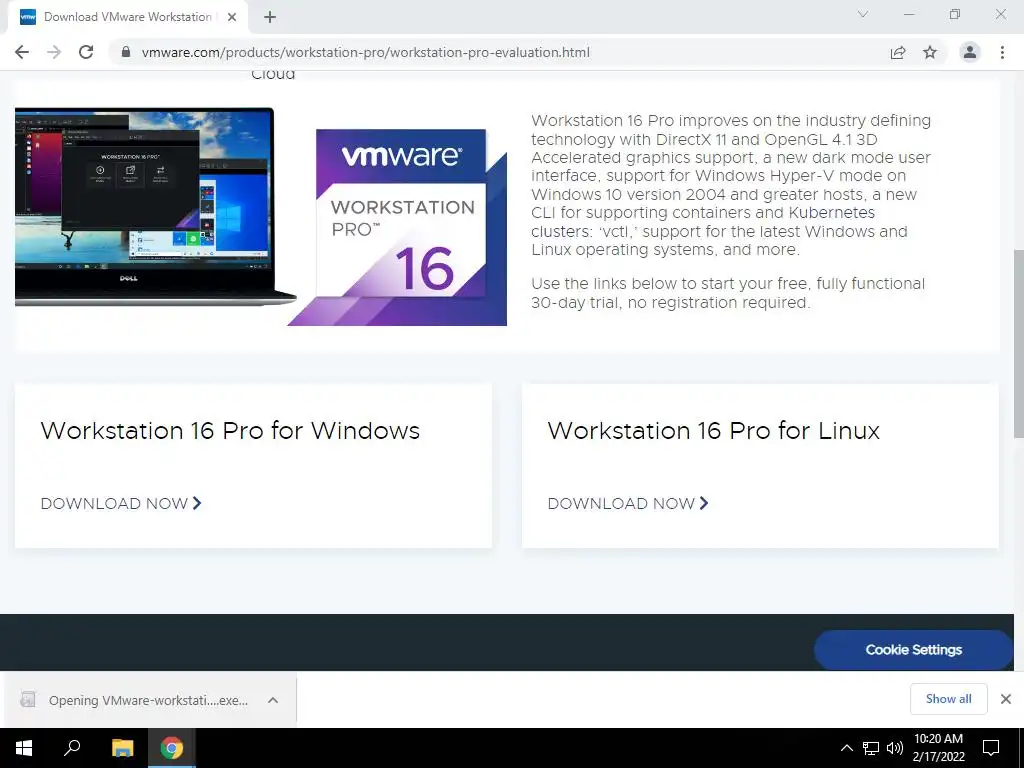Share this page using the share icon
Image resolution: width=1024 pixels, height=768 pixels.
pos(898,52)
